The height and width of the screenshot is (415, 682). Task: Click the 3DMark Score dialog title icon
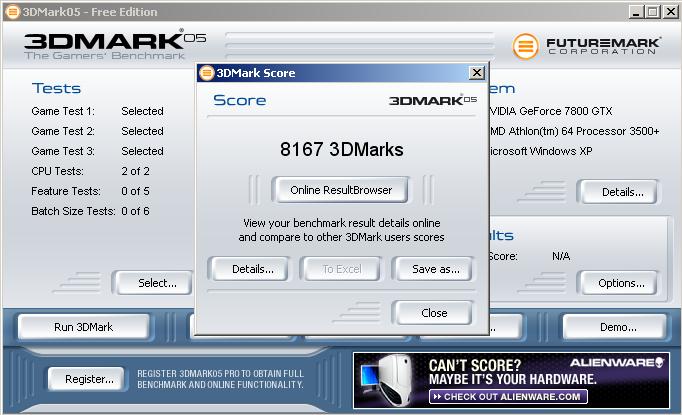pyautogui.click(x=206, y=73)
